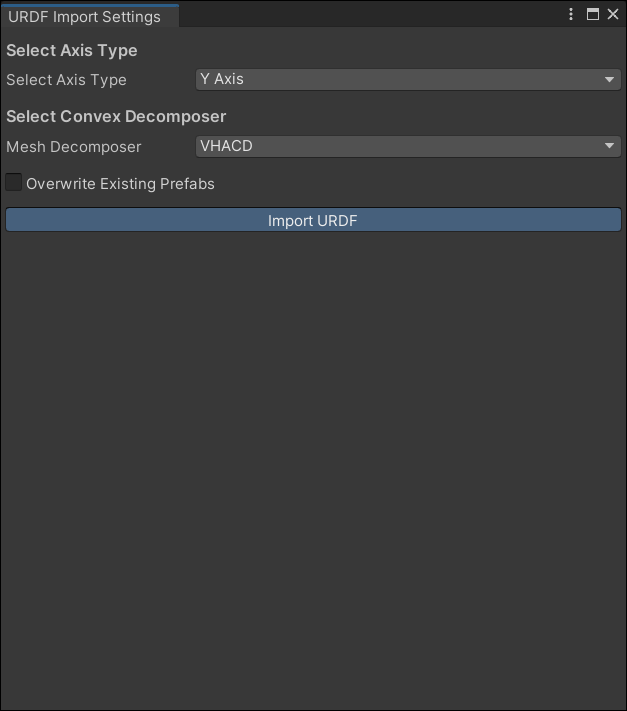Click the blank space right of the checkbox label
627x711 pixels.
tap(420, 184)
